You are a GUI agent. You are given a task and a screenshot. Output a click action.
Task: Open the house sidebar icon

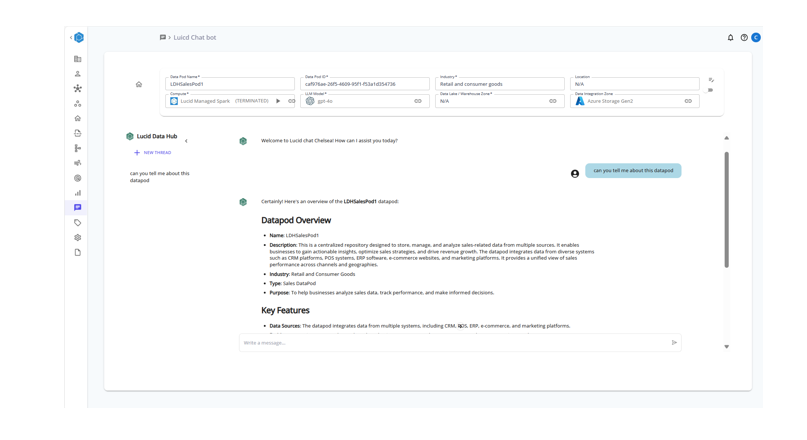tap(78, 118)
